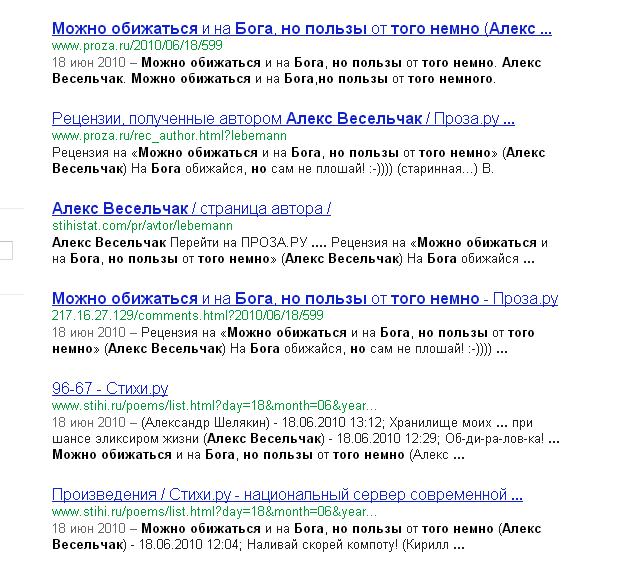The image size is (640, 569).
Task: Click the first result's snippet text dated 18 июн 2010
Action: tap(290, 70)
